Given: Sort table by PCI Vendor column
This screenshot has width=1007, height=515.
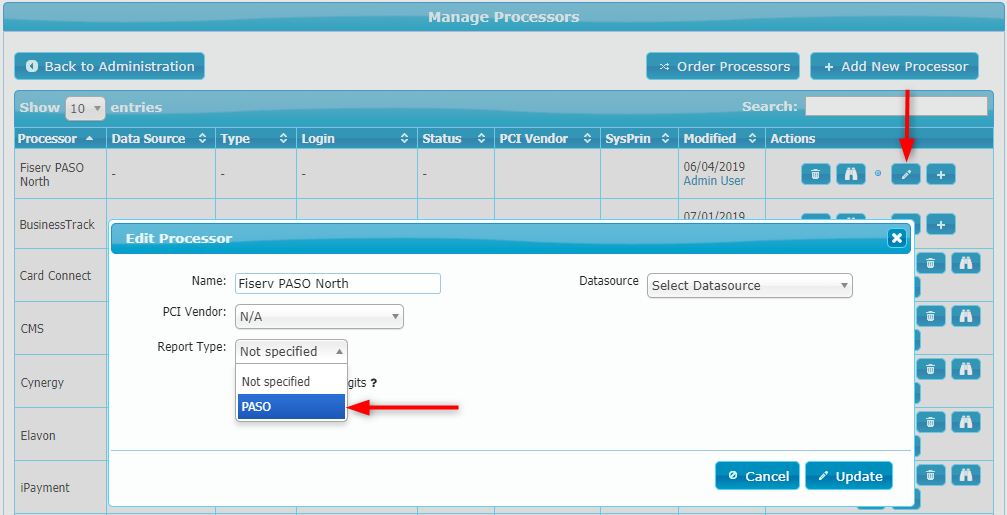Looking at the screenshot, I should point(547,139).
